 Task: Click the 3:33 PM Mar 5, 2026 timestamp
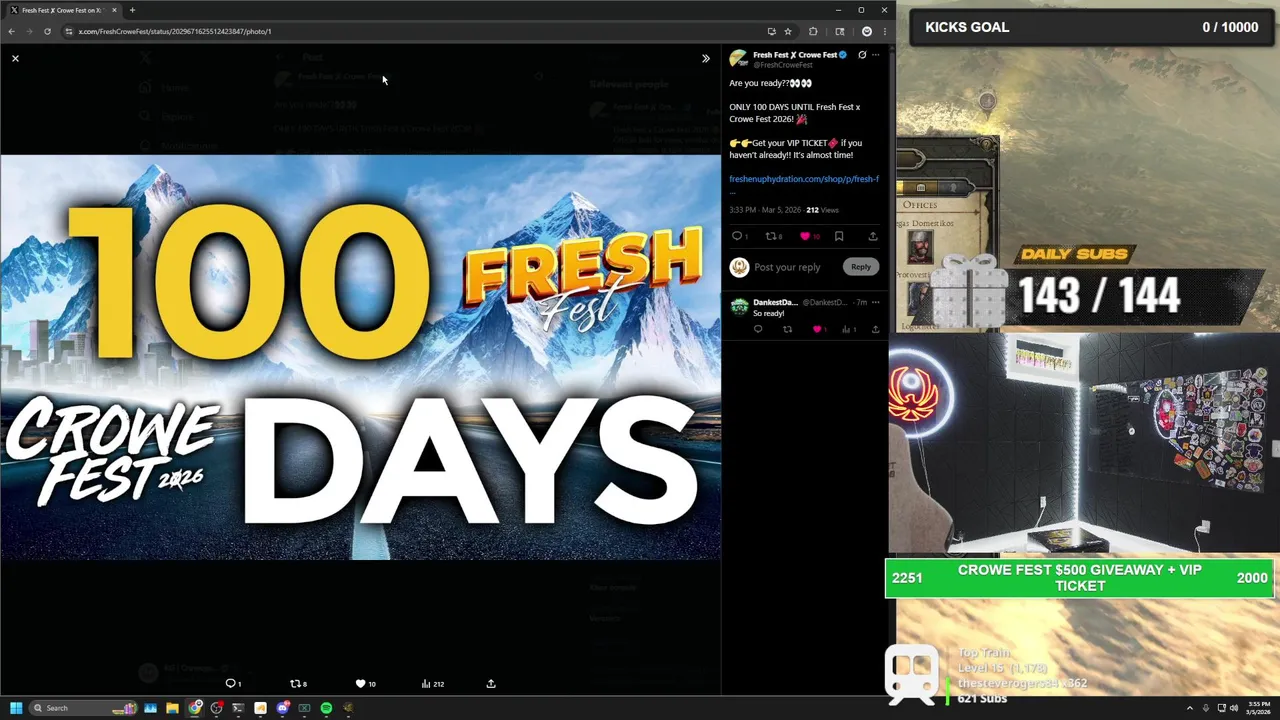pos(765,210)
